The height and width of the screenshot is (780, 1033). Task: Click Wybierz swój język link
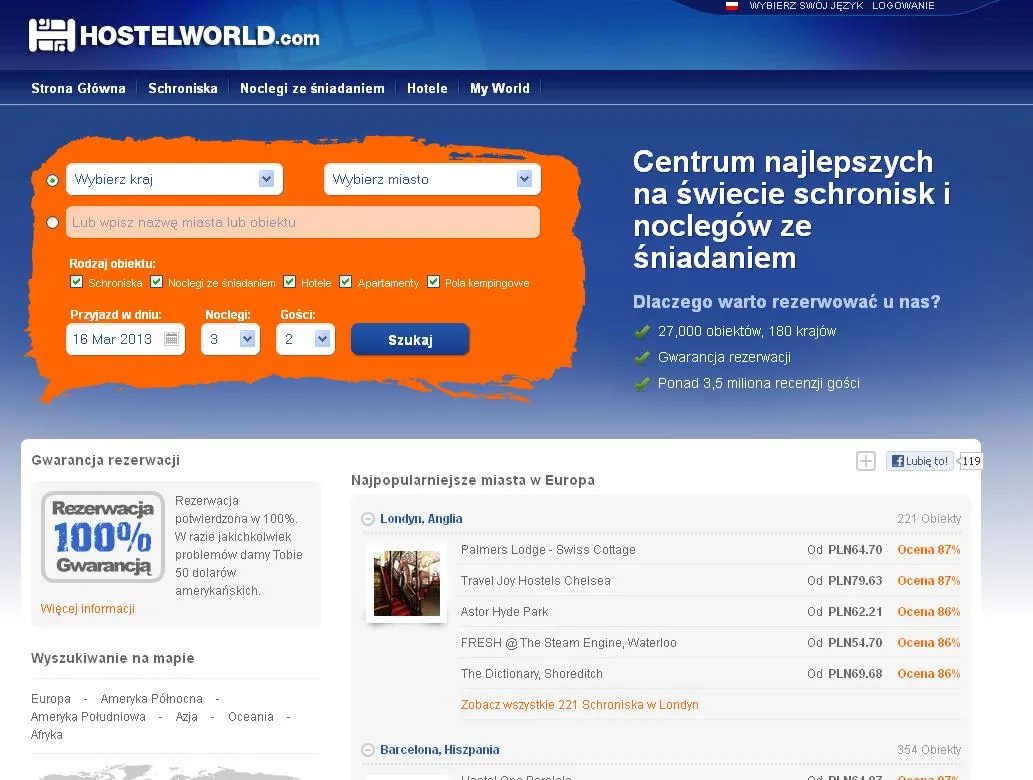(x=806, y=6)
